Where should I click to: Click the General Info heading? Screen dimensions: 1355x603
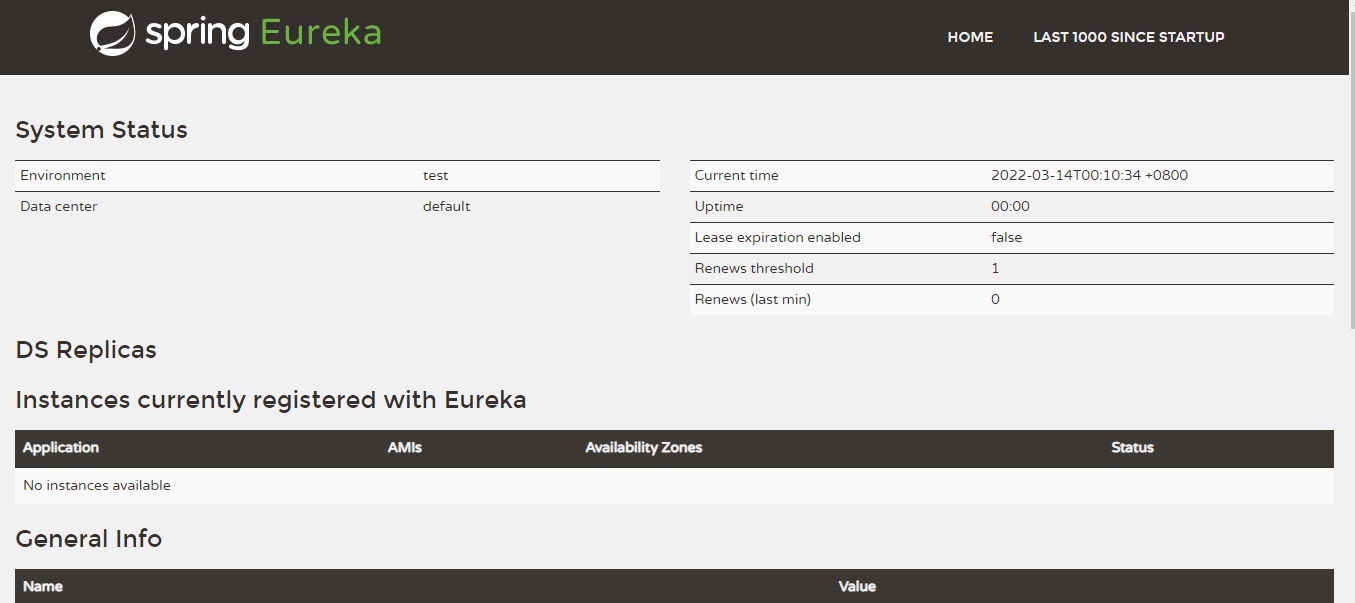pos(89,539)
